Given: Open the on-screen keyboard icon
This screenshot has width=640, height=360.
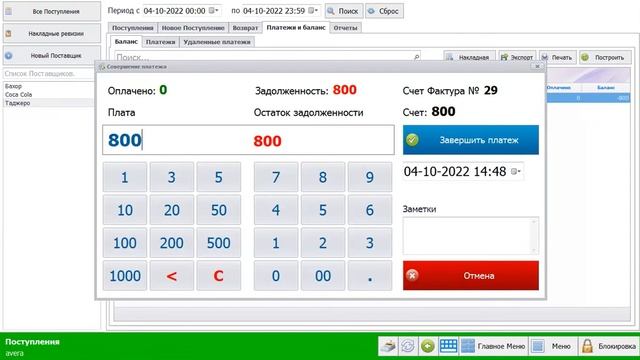Looking at the screenshot, I should pyautogui.click(x=448, y=347).
